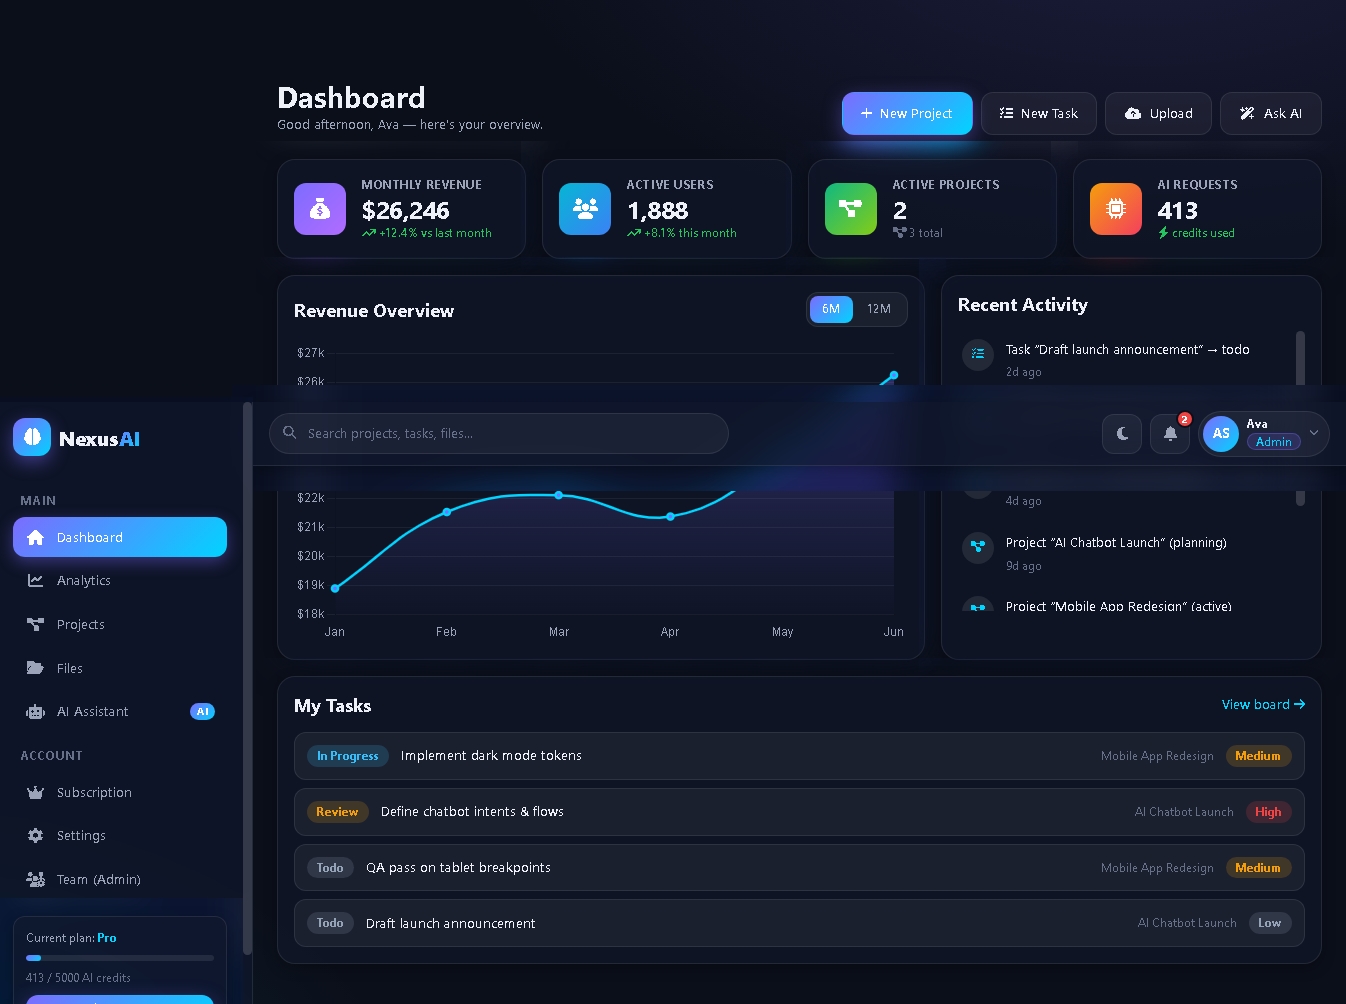Click the Settings gear icon
The height and width of the screenshot is (1004, 1346).
[35, 835]
